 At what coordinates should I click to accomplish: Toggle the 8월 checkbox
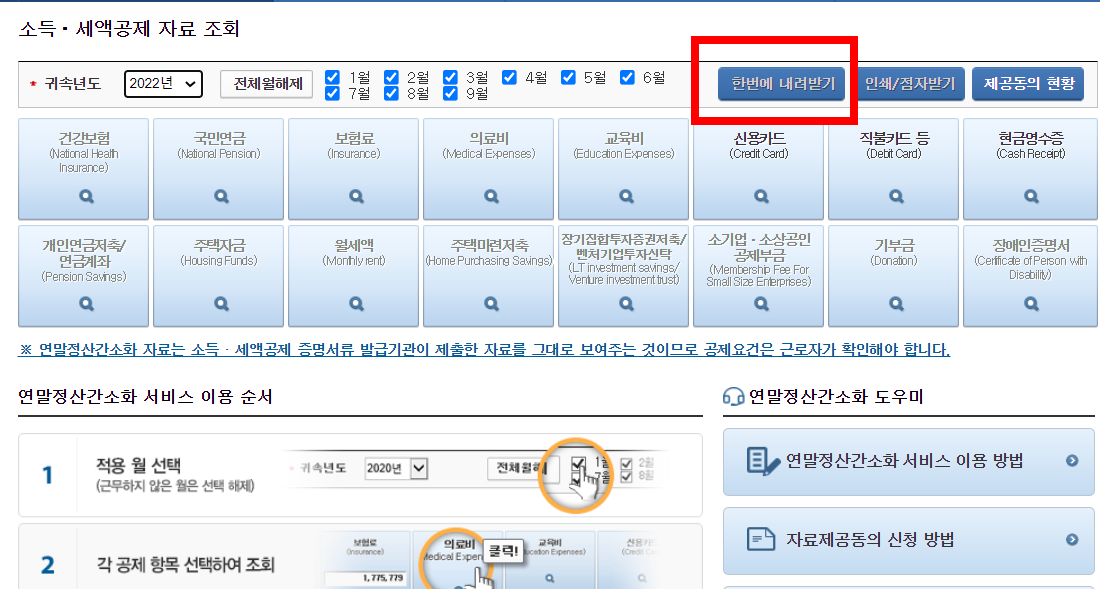click(391, 93)
